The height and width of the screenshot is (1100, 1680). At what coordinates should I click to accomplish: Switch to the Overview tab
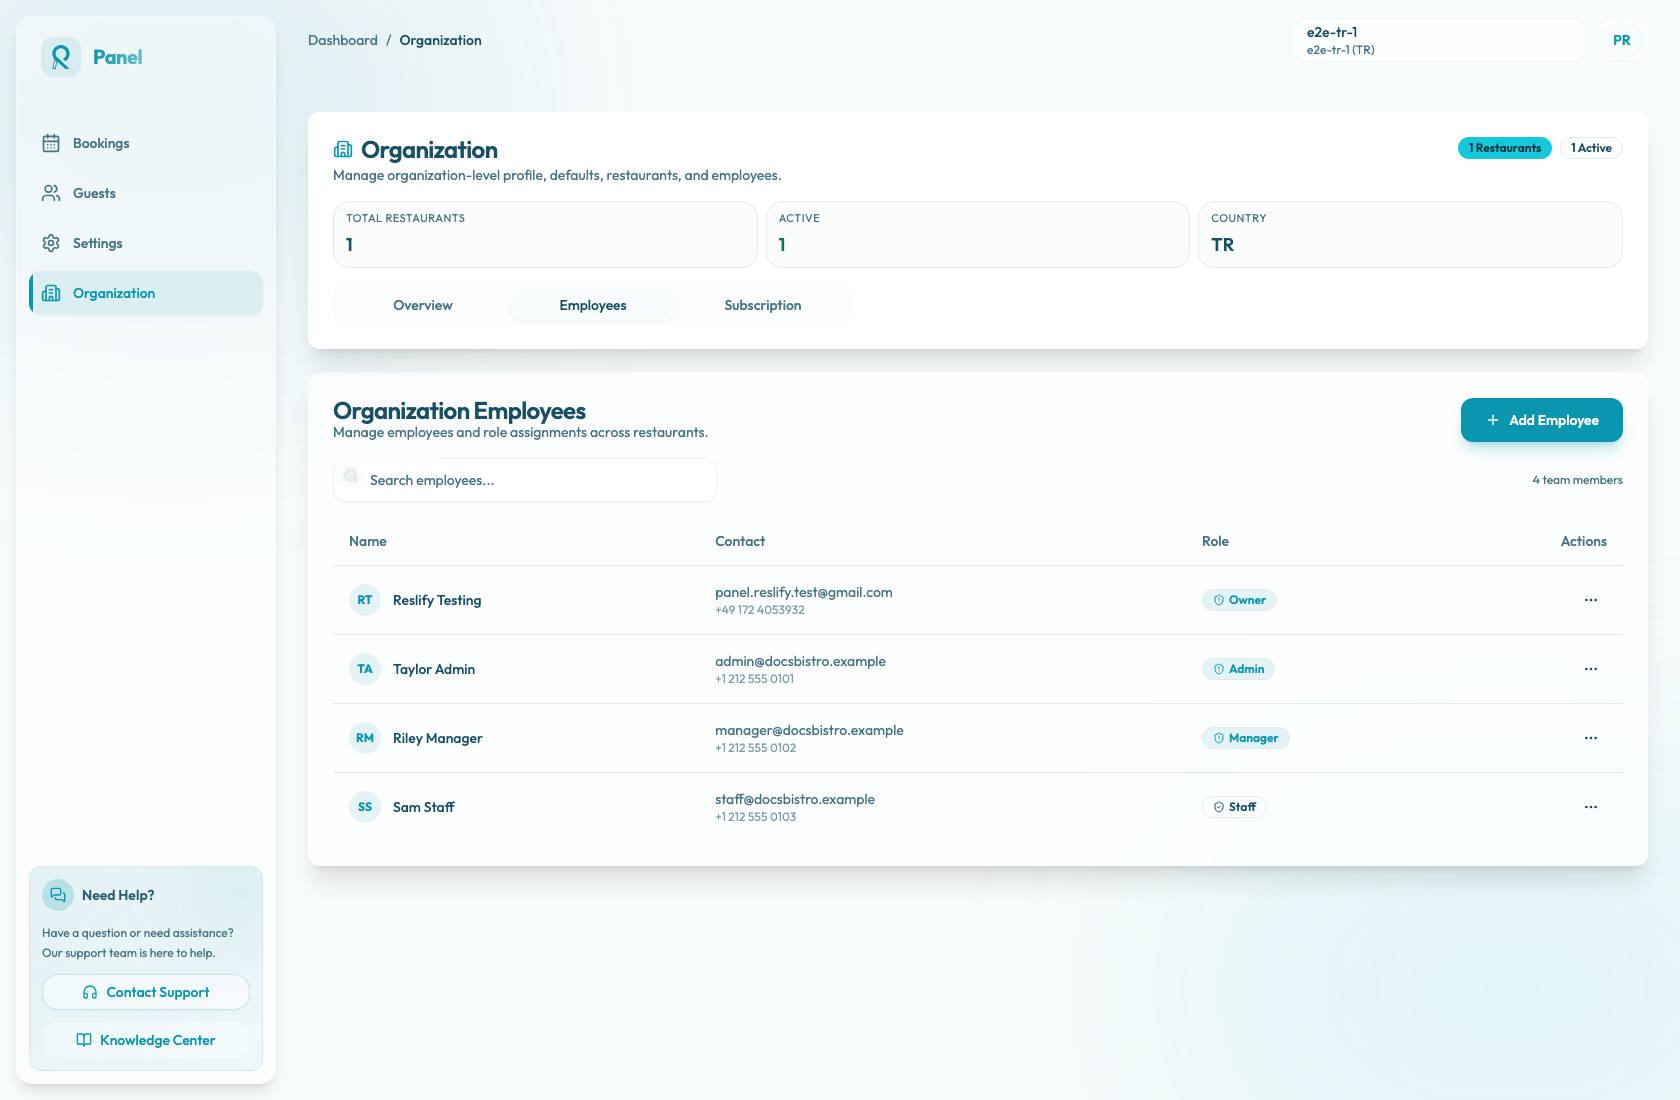click(423, 305)
